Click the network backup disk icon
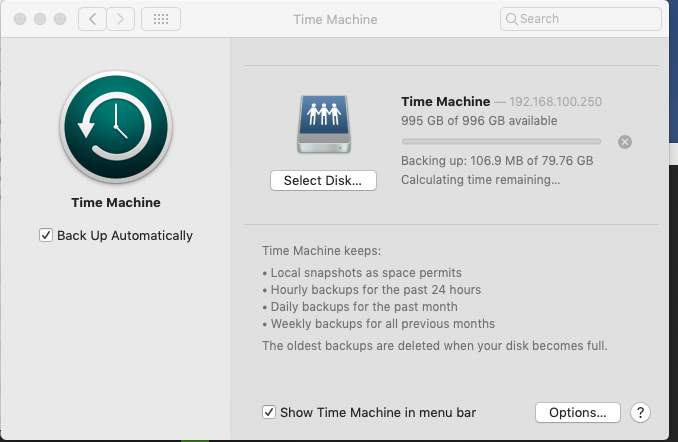Screen dimensions: 678x442 [x=324, y=124]
